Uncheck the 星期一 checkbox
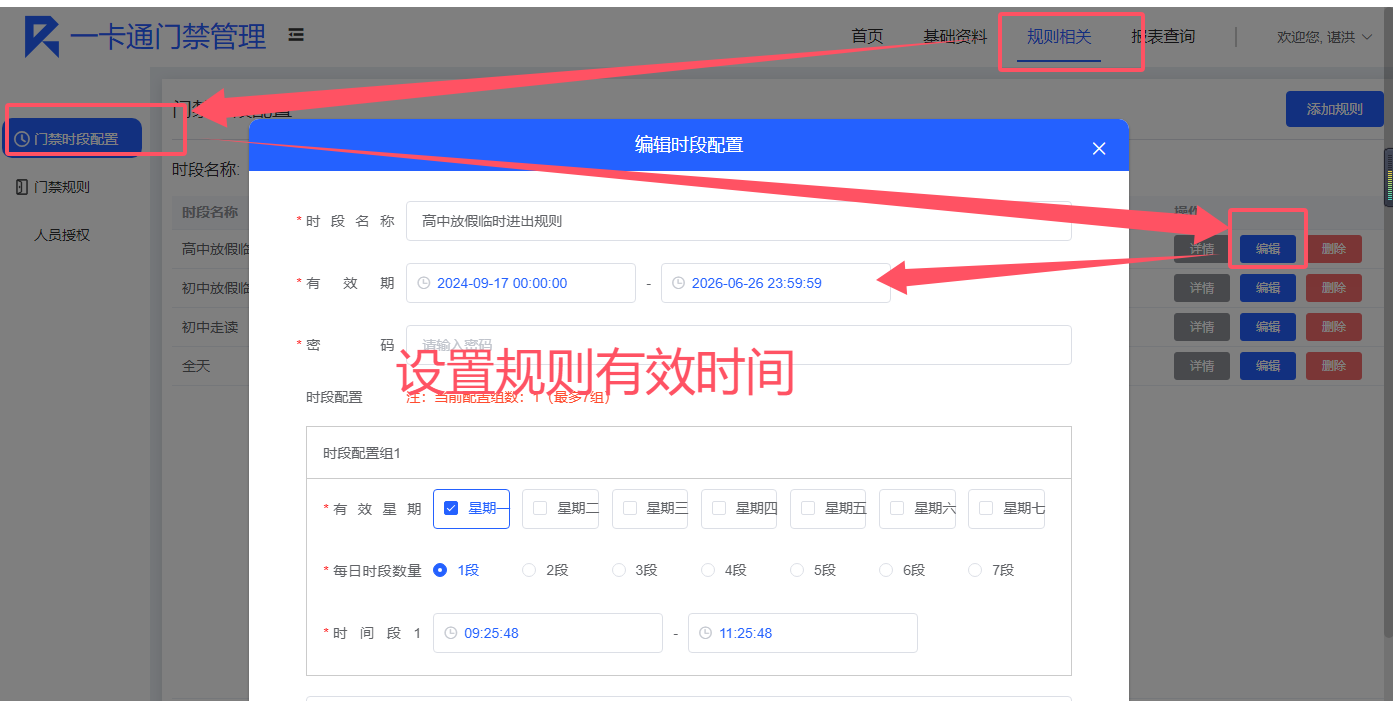The height and width of the screenshot is (701, 1393). 451,508
